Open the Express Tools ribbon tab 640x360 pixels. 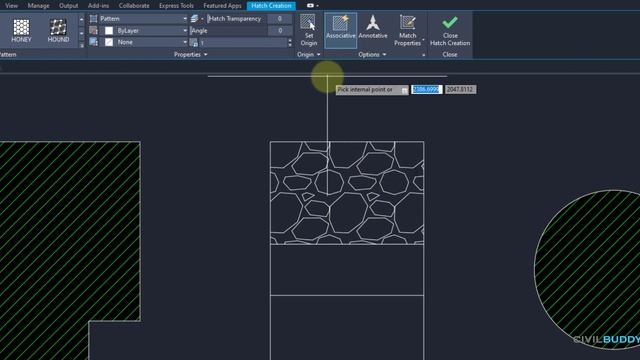(x=176, y=6)
